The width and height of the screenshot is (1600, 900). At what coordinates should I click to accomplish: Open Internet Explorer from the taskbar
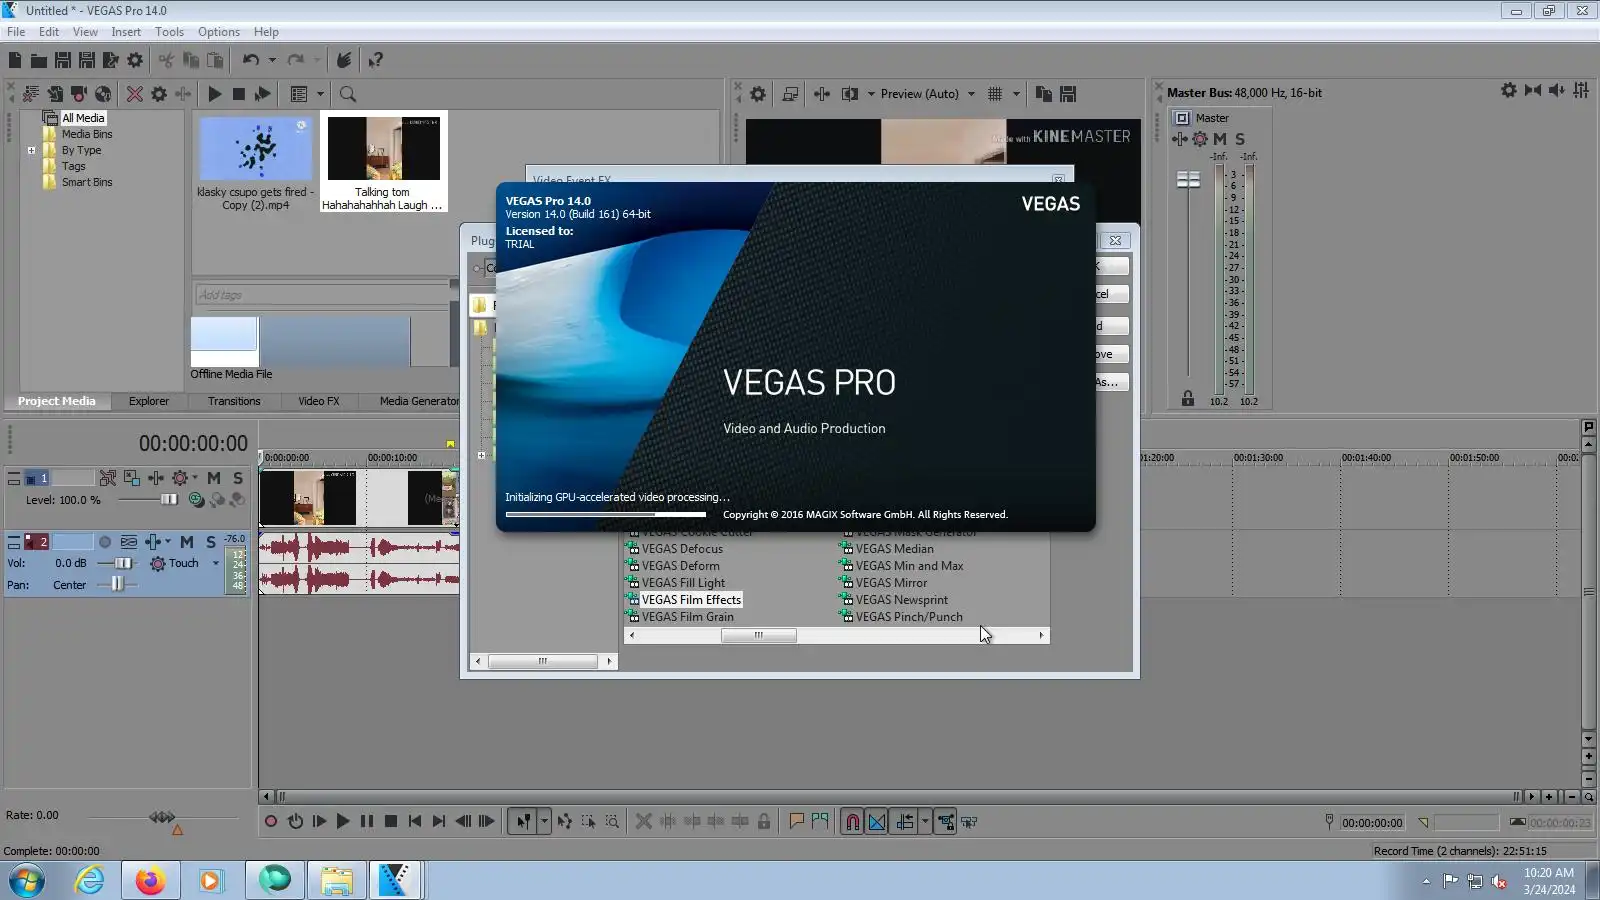pyautogui.click(x=90, y=881)
